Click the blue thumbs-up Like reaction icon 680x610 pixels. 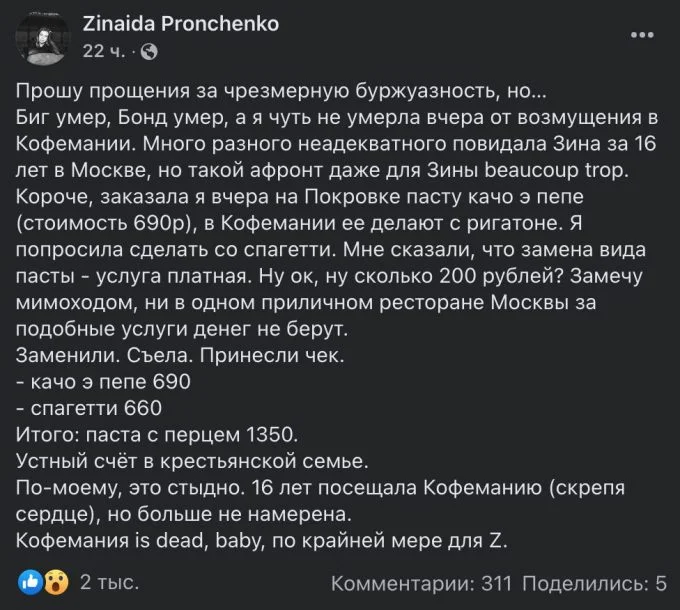point(30,583)
